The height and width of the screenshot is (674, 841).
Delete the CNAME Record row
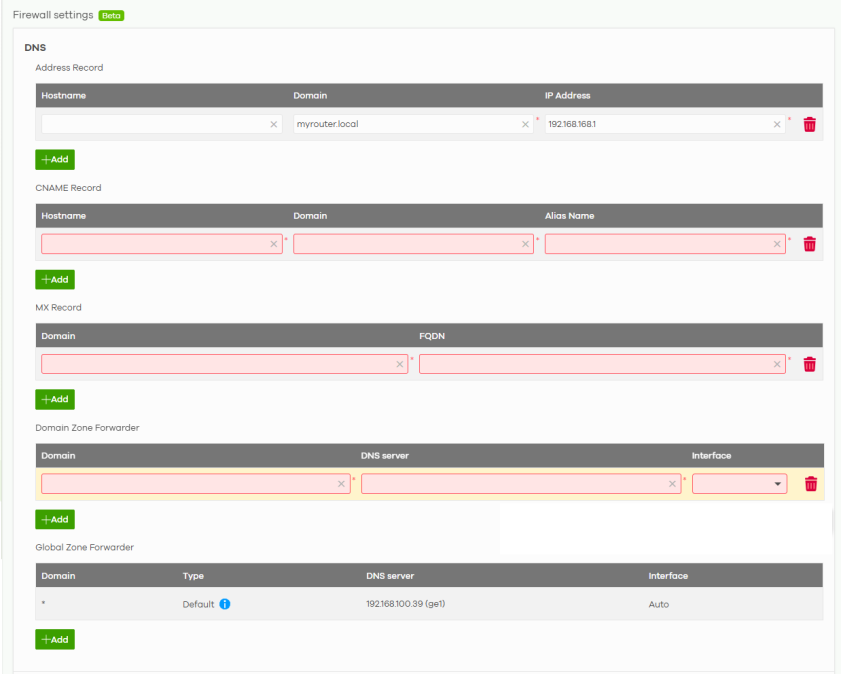click(x=810, y=245)
